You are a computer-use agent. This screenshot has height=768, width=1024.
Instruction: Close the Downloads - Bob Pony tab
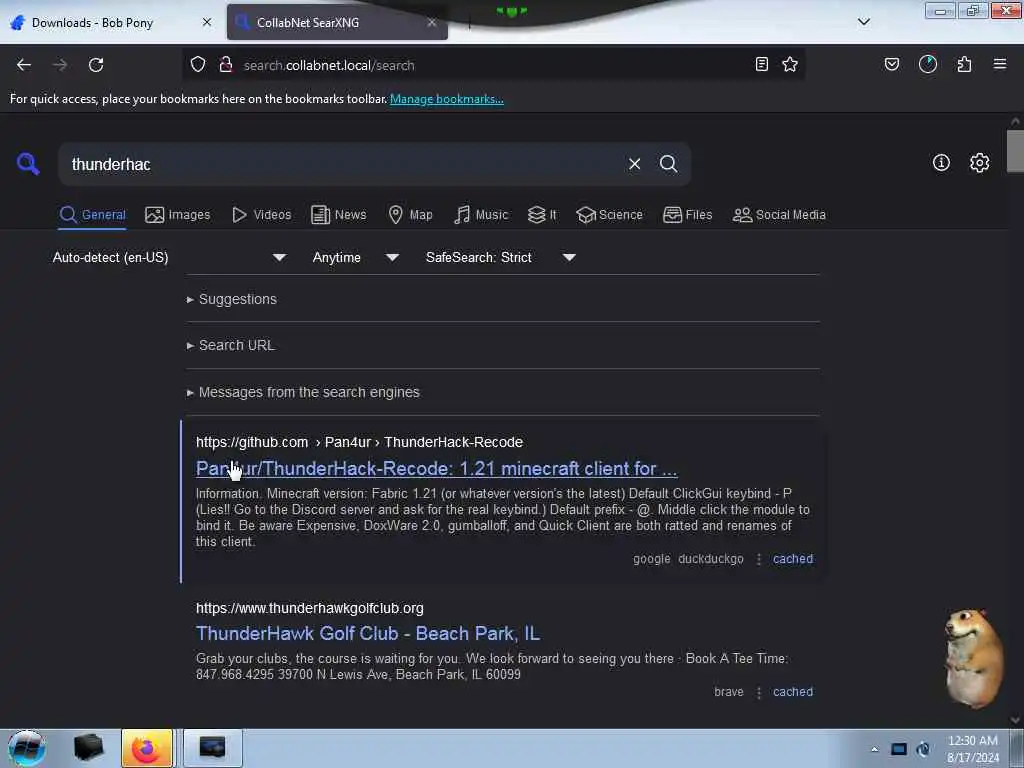tap(207, 22)
